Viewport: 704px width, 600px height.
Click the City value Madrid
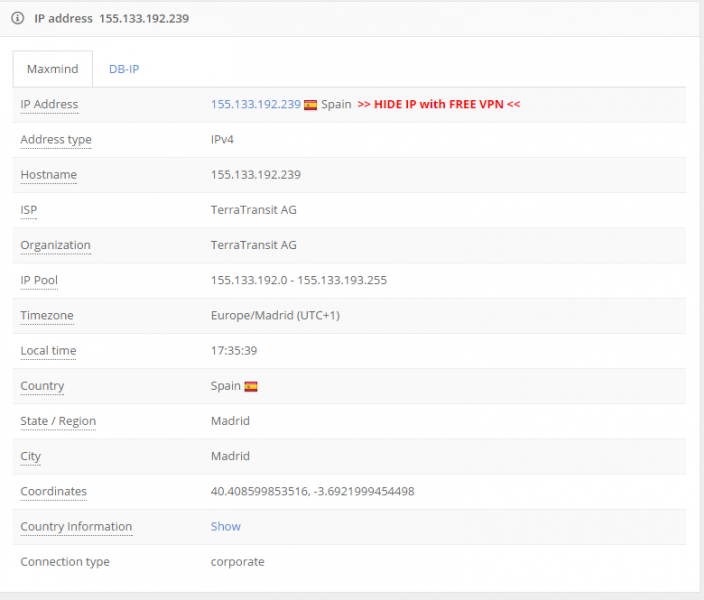[x=230, y=456]
